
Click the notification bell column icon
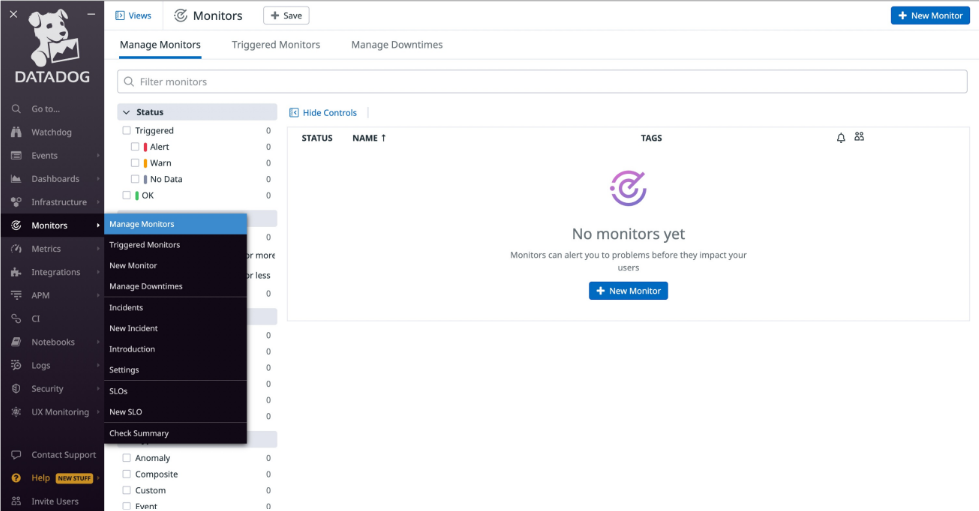pyautogui.click(x=841, y=138)
